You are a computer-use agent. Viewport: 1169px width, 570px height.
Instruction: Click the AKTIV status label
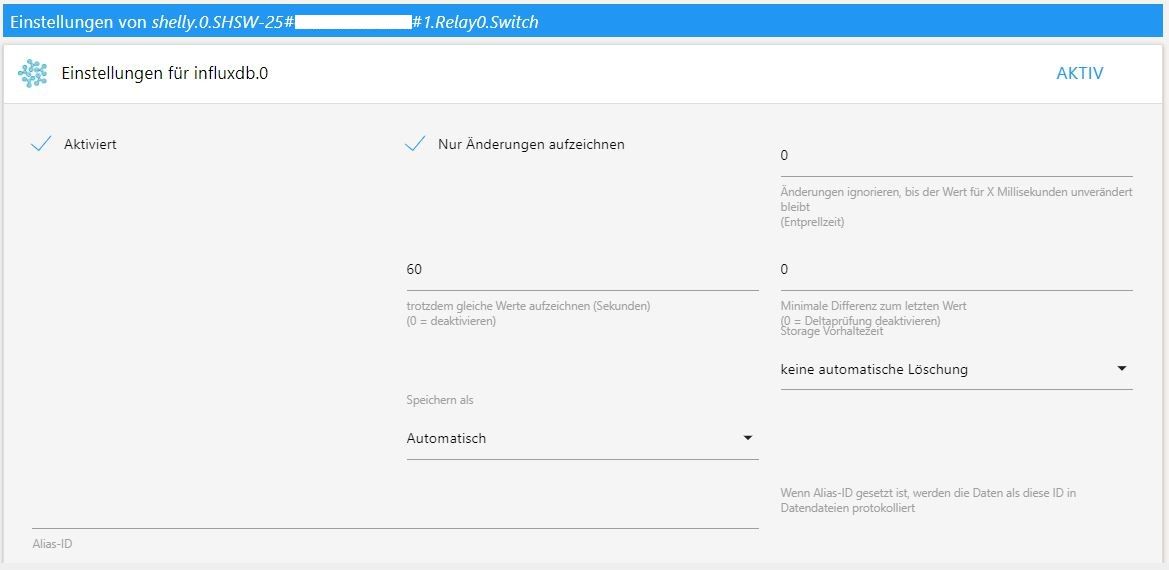click(1080, 73)
